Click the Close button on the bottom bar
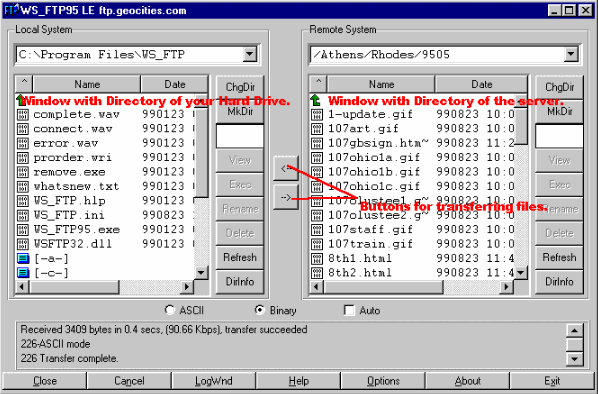Screen dimensions: 598x394 [45, 381]
